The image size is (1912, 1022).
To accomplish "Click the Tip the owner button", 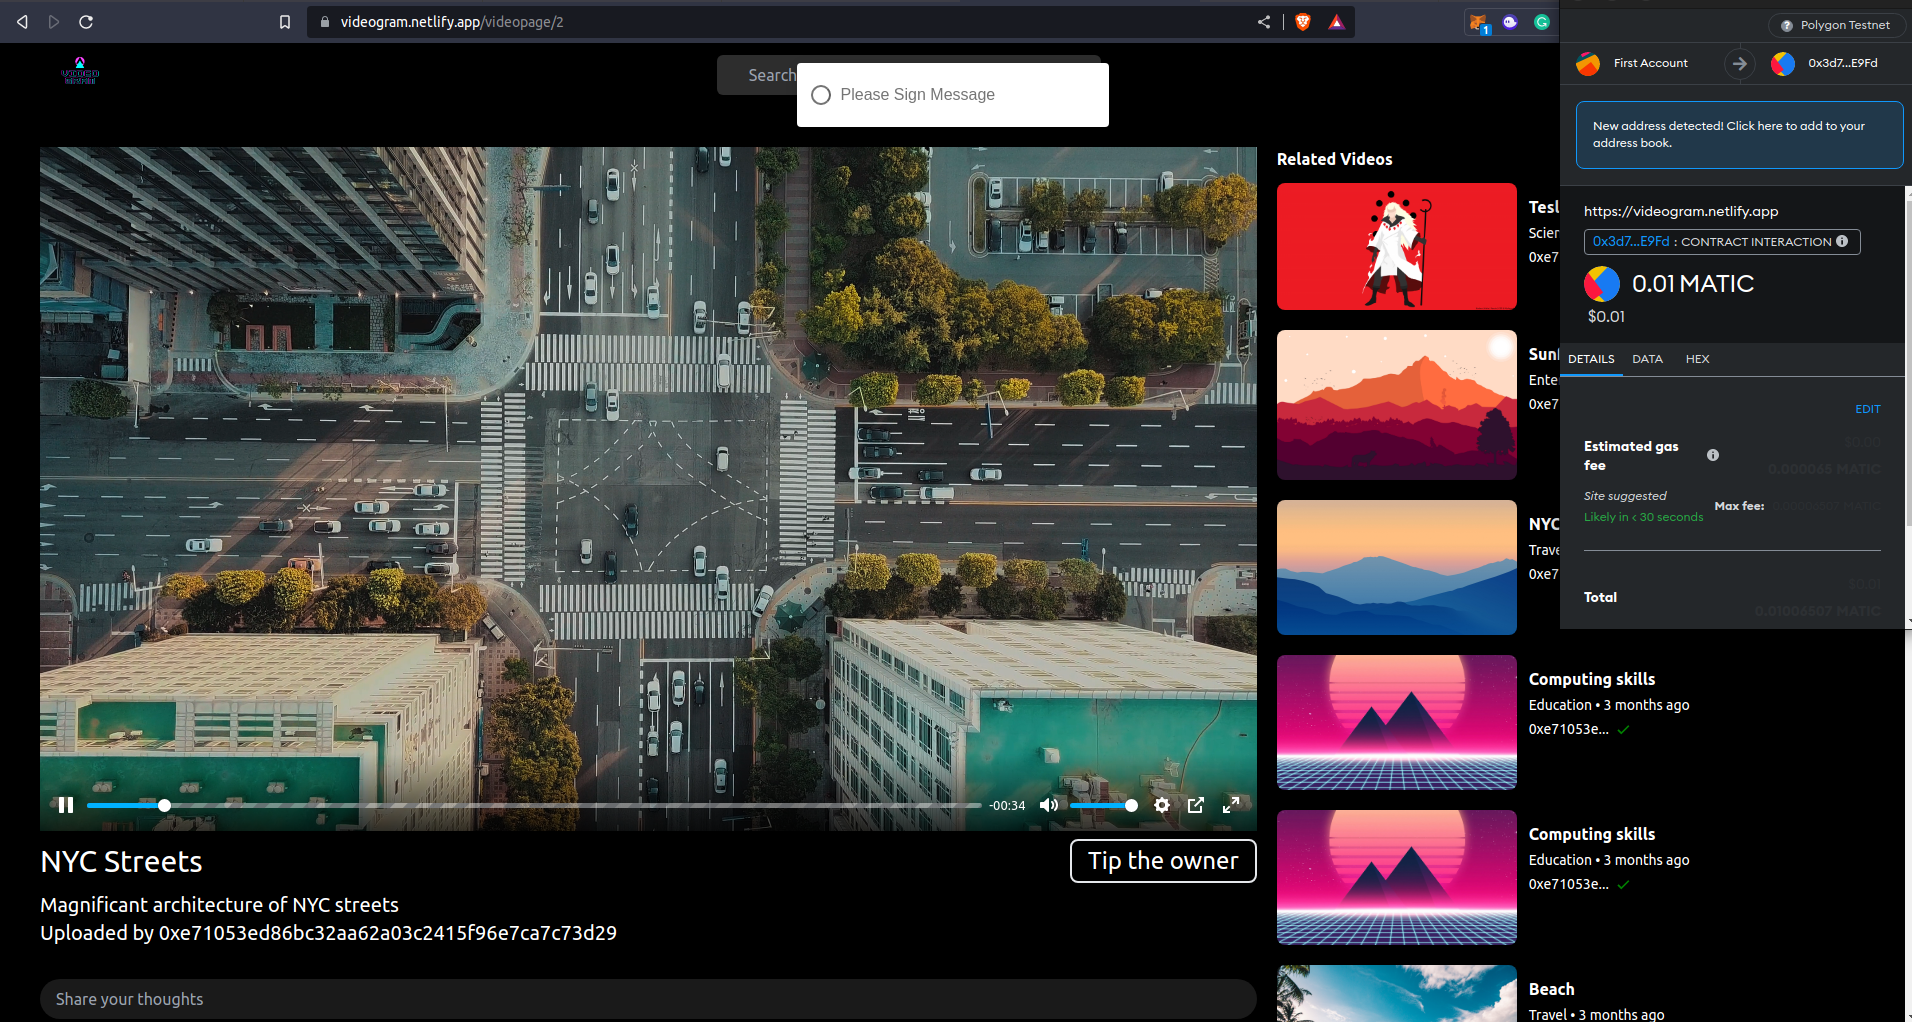I will pos(1163,861).
